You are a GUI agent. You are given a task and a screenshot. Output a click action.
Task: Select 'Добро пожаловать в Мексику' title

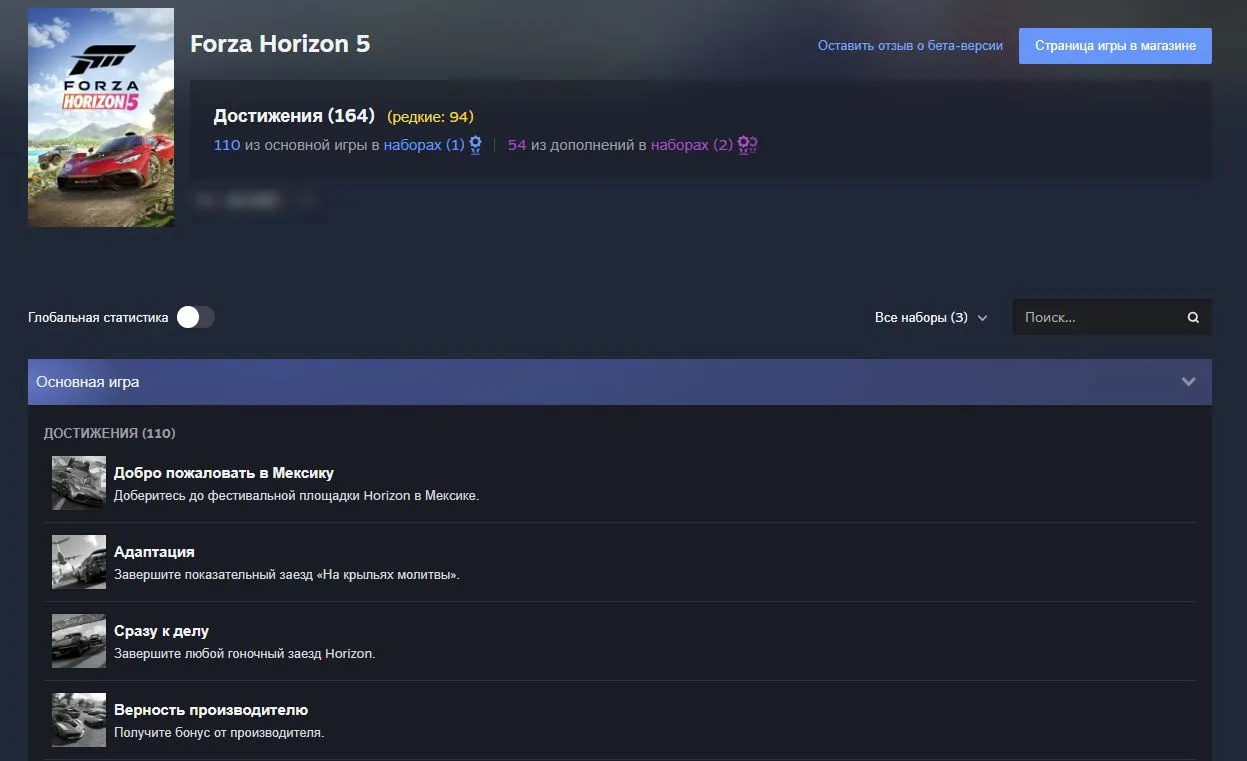[x=224, y=473]
